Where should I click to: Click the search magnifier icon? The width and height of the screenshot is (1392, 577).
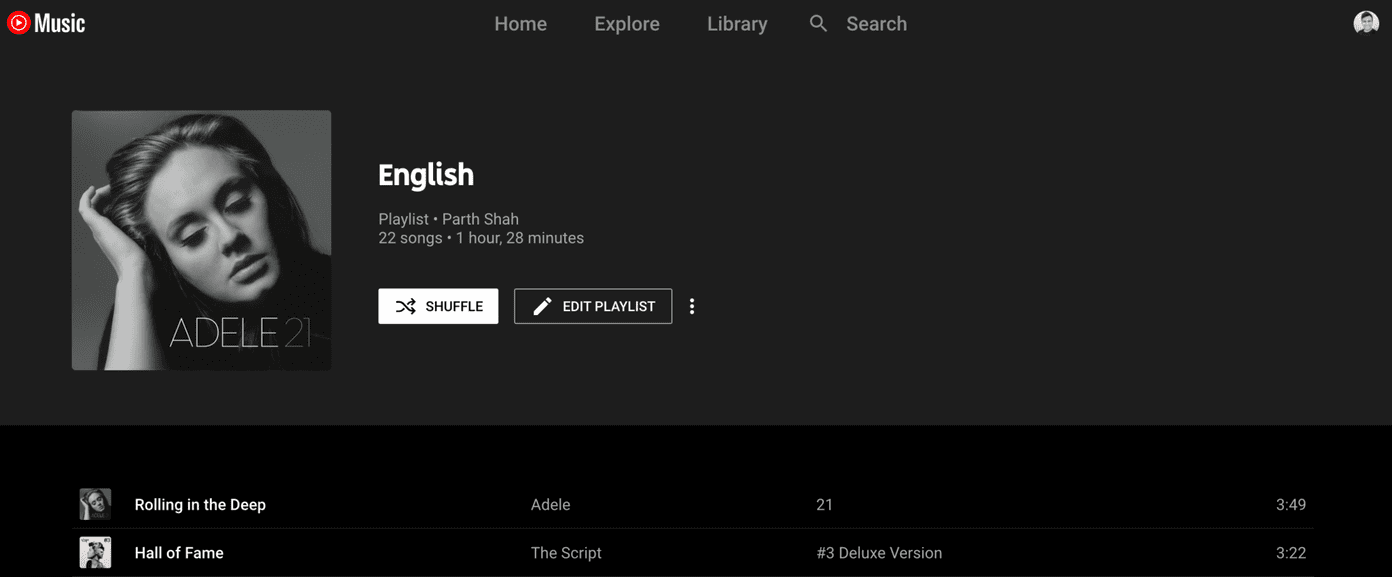[x=818, y=23]
